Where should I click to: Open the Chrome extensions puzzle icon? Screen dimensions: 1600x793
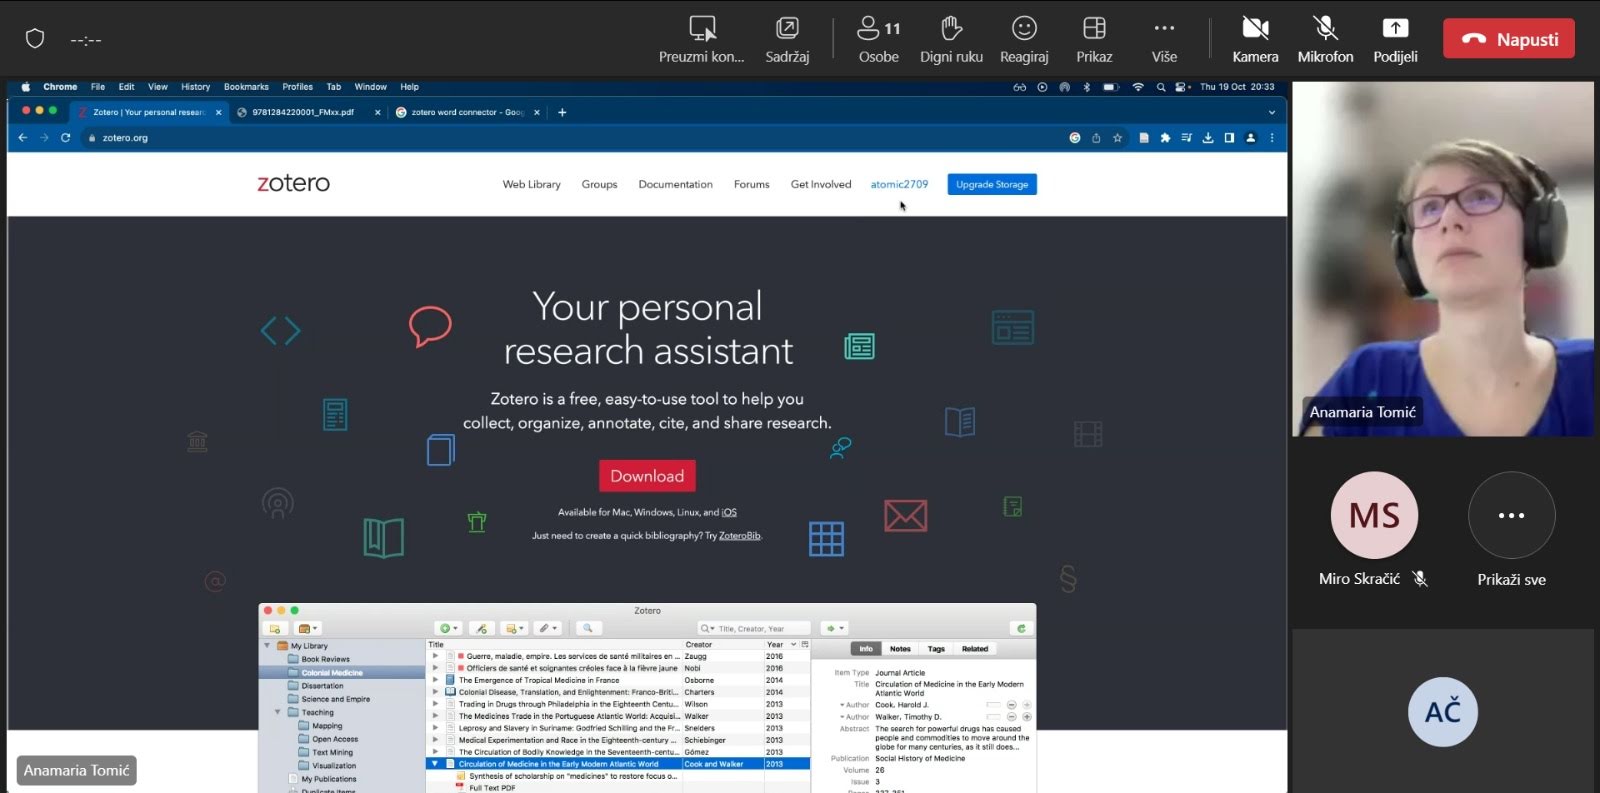[1165, 138]
